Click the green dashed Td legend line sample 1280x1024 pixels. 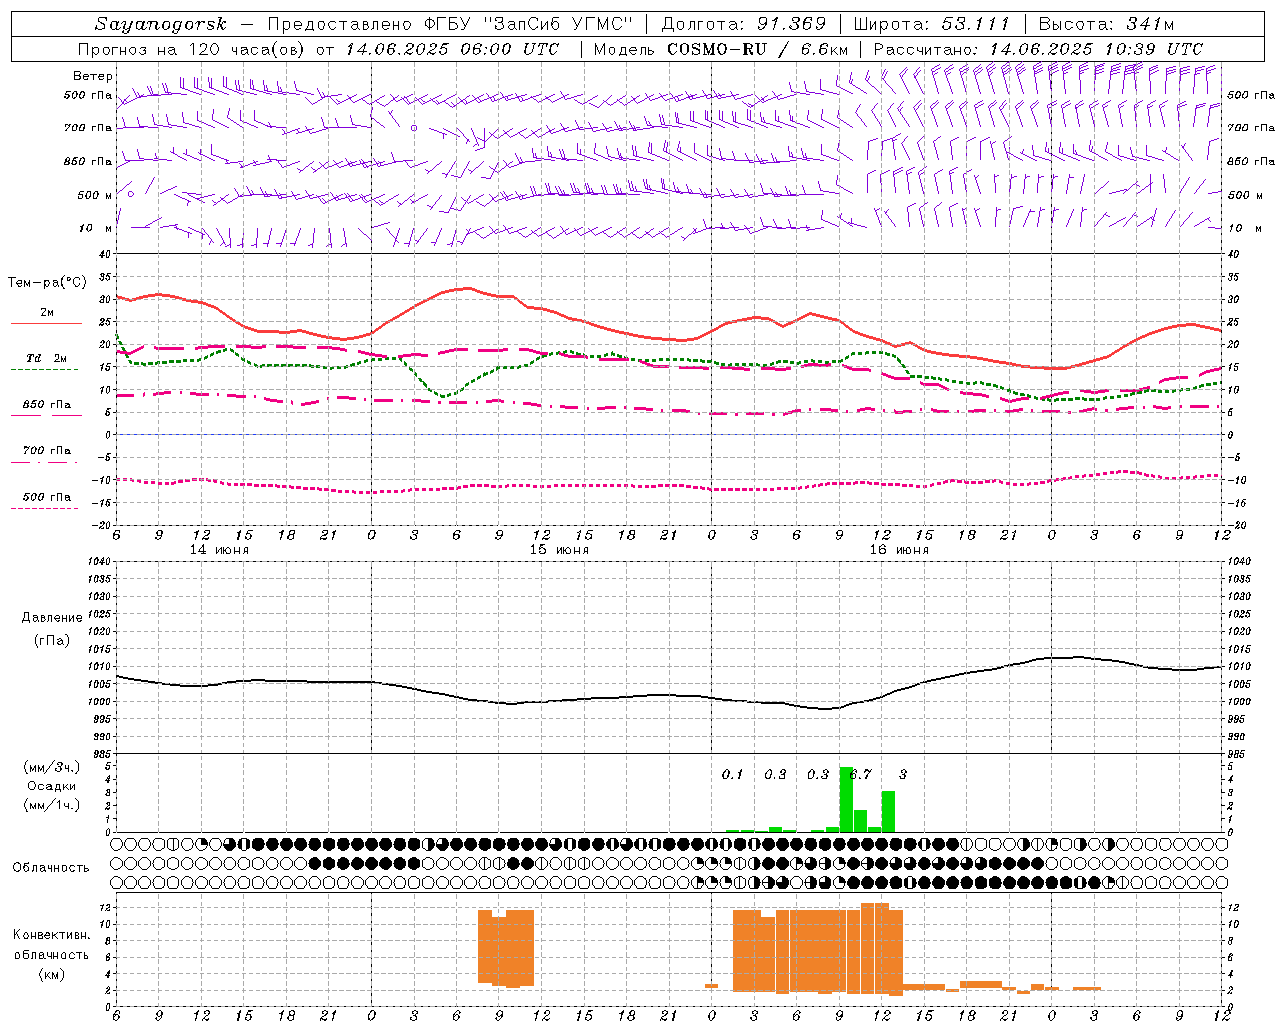pos(44,370)
